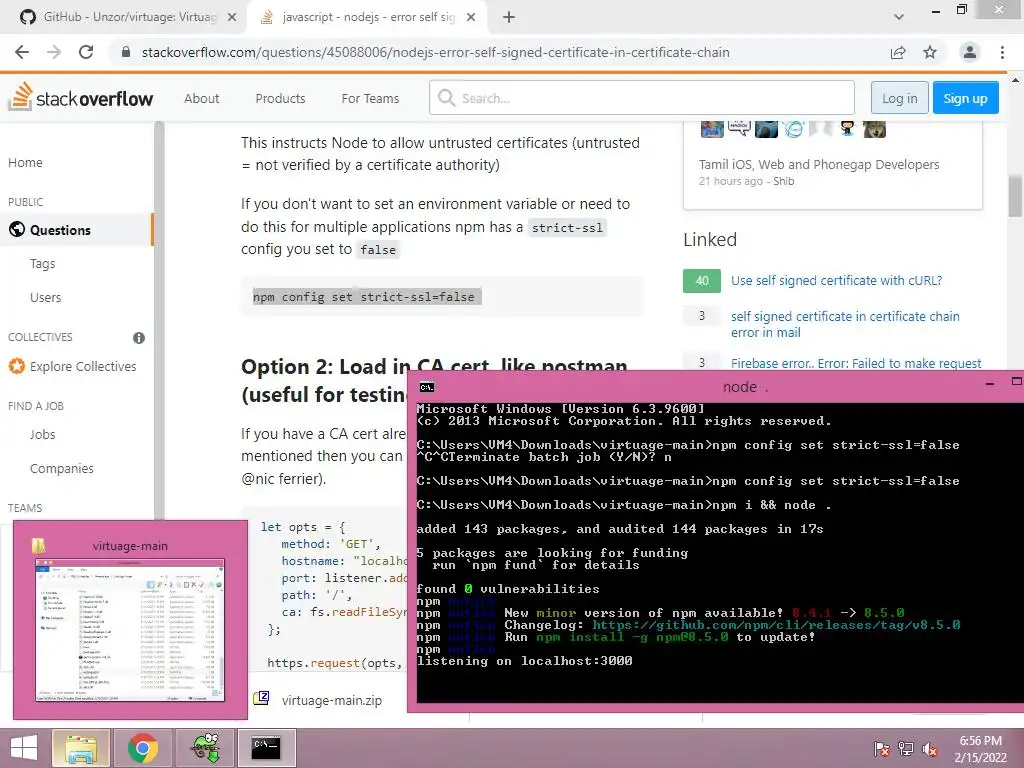The height and width of the screenshot is (768, 1024).
Task: Open Google Chrome from the taskbar
Action: [142, 748]
